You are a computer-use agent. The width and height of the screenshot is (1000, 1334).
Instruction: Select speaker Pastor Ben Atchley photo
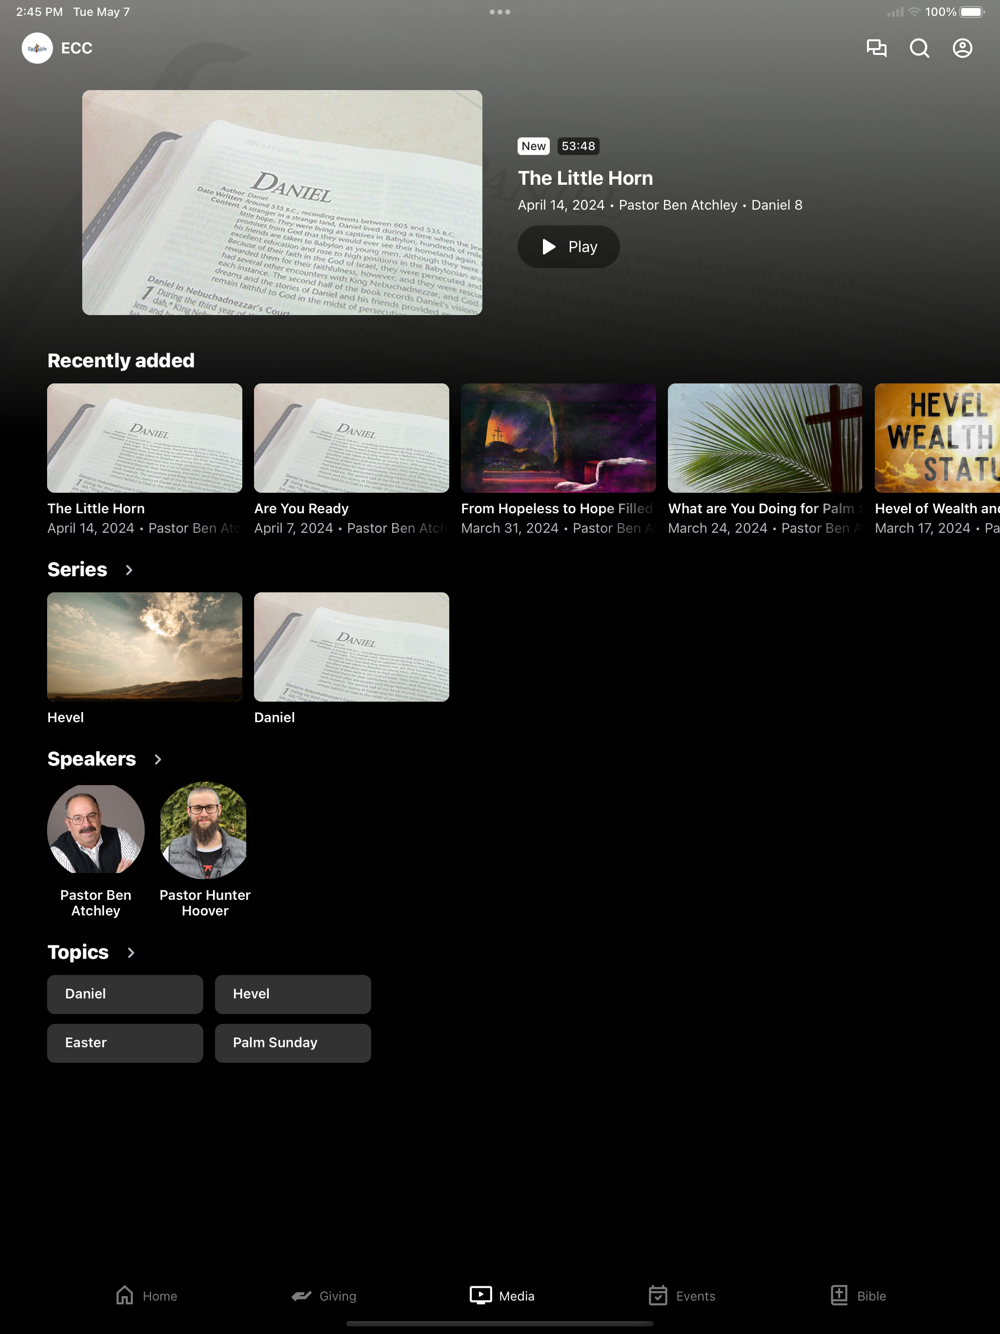click(x=96, y=830)
